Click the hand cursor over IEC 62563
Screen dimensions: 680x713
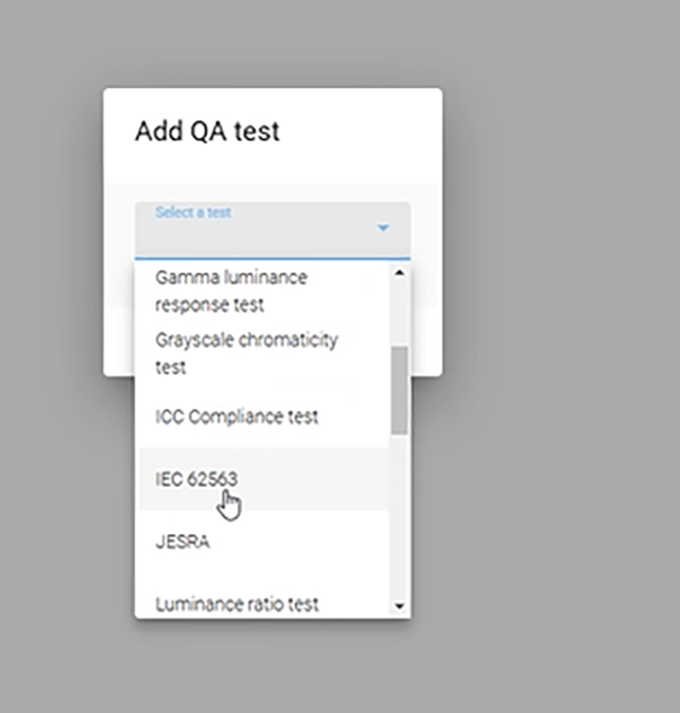[x=229, y=503]
